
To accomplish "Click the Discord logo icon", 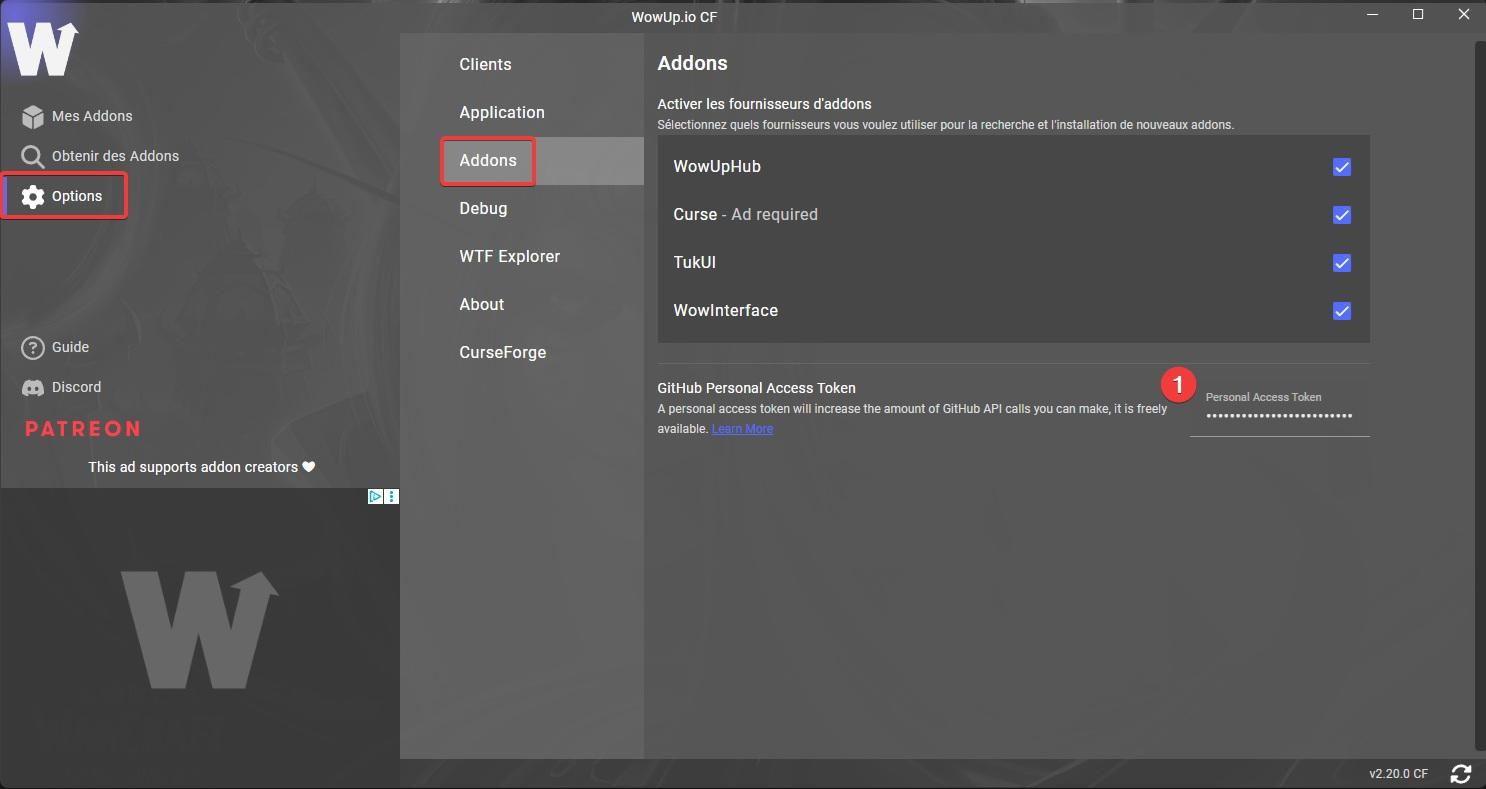I will point(33,387).
